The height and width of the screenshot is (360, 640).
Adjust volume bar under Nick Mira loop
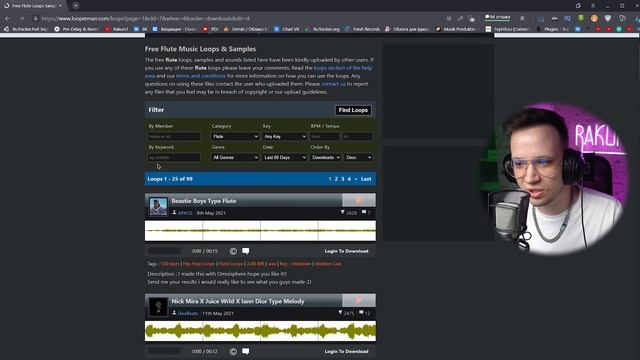pos(165,351)
